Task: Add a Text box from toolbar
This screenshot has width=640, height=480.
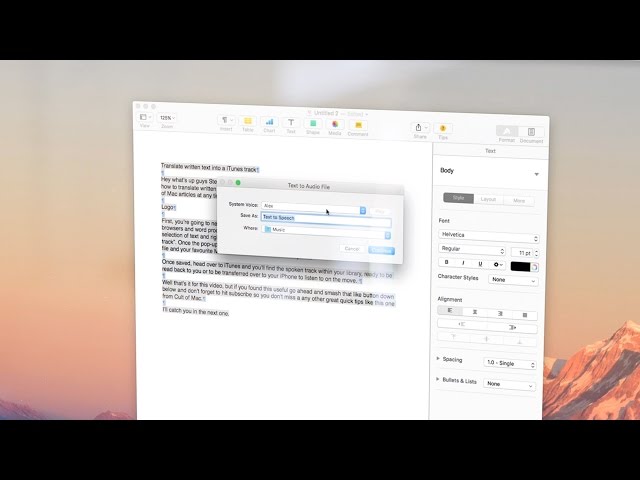Action: pos(291,123)
